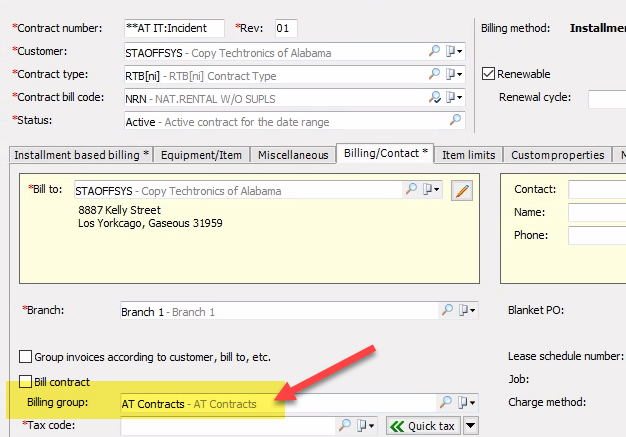This screenshot has height=437, width=626.
Task: Click the Renewal cycle field
Action: click(x=607, y=99)
